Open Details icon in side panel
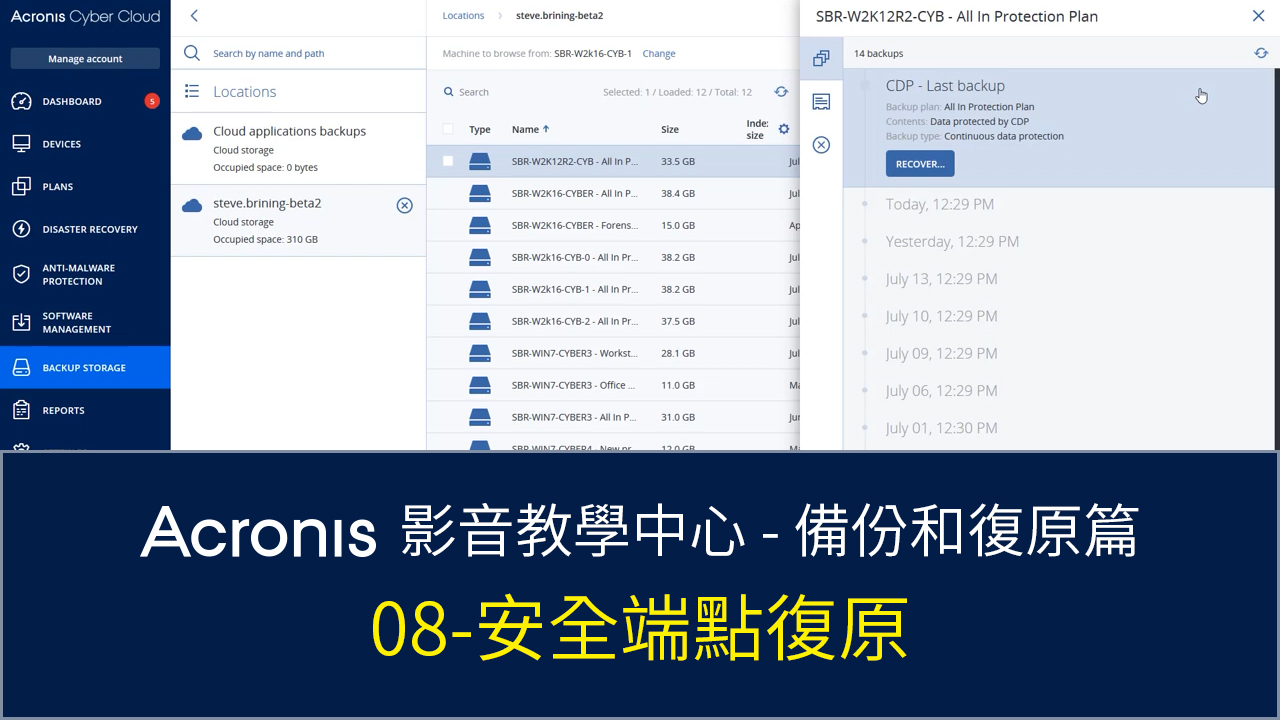Screen dimensions: 1280x720 821,102
